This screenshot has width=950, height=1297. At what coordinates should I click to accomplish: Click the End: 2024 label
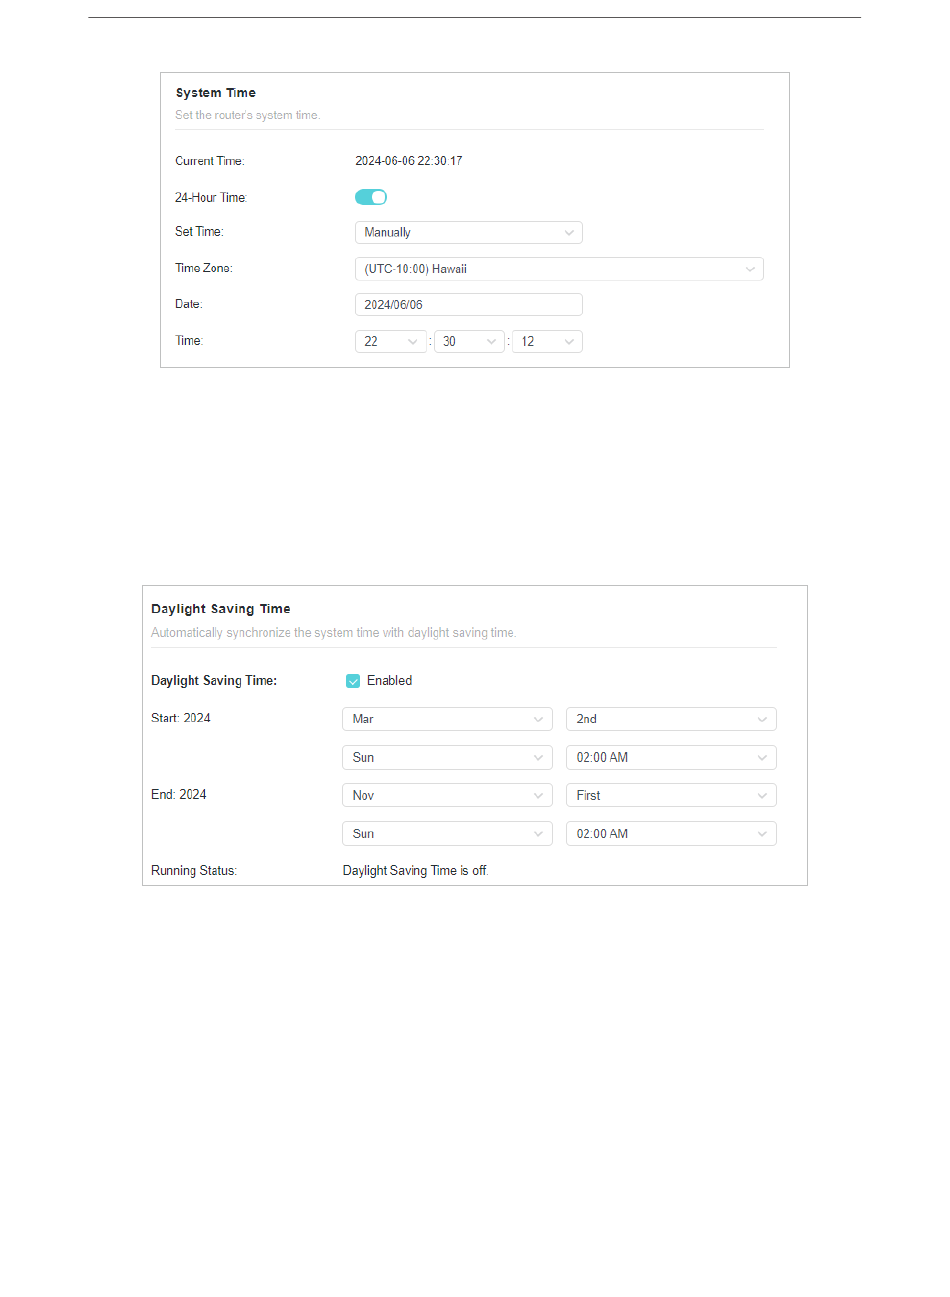pyautogui.click(x=179, y=795)
